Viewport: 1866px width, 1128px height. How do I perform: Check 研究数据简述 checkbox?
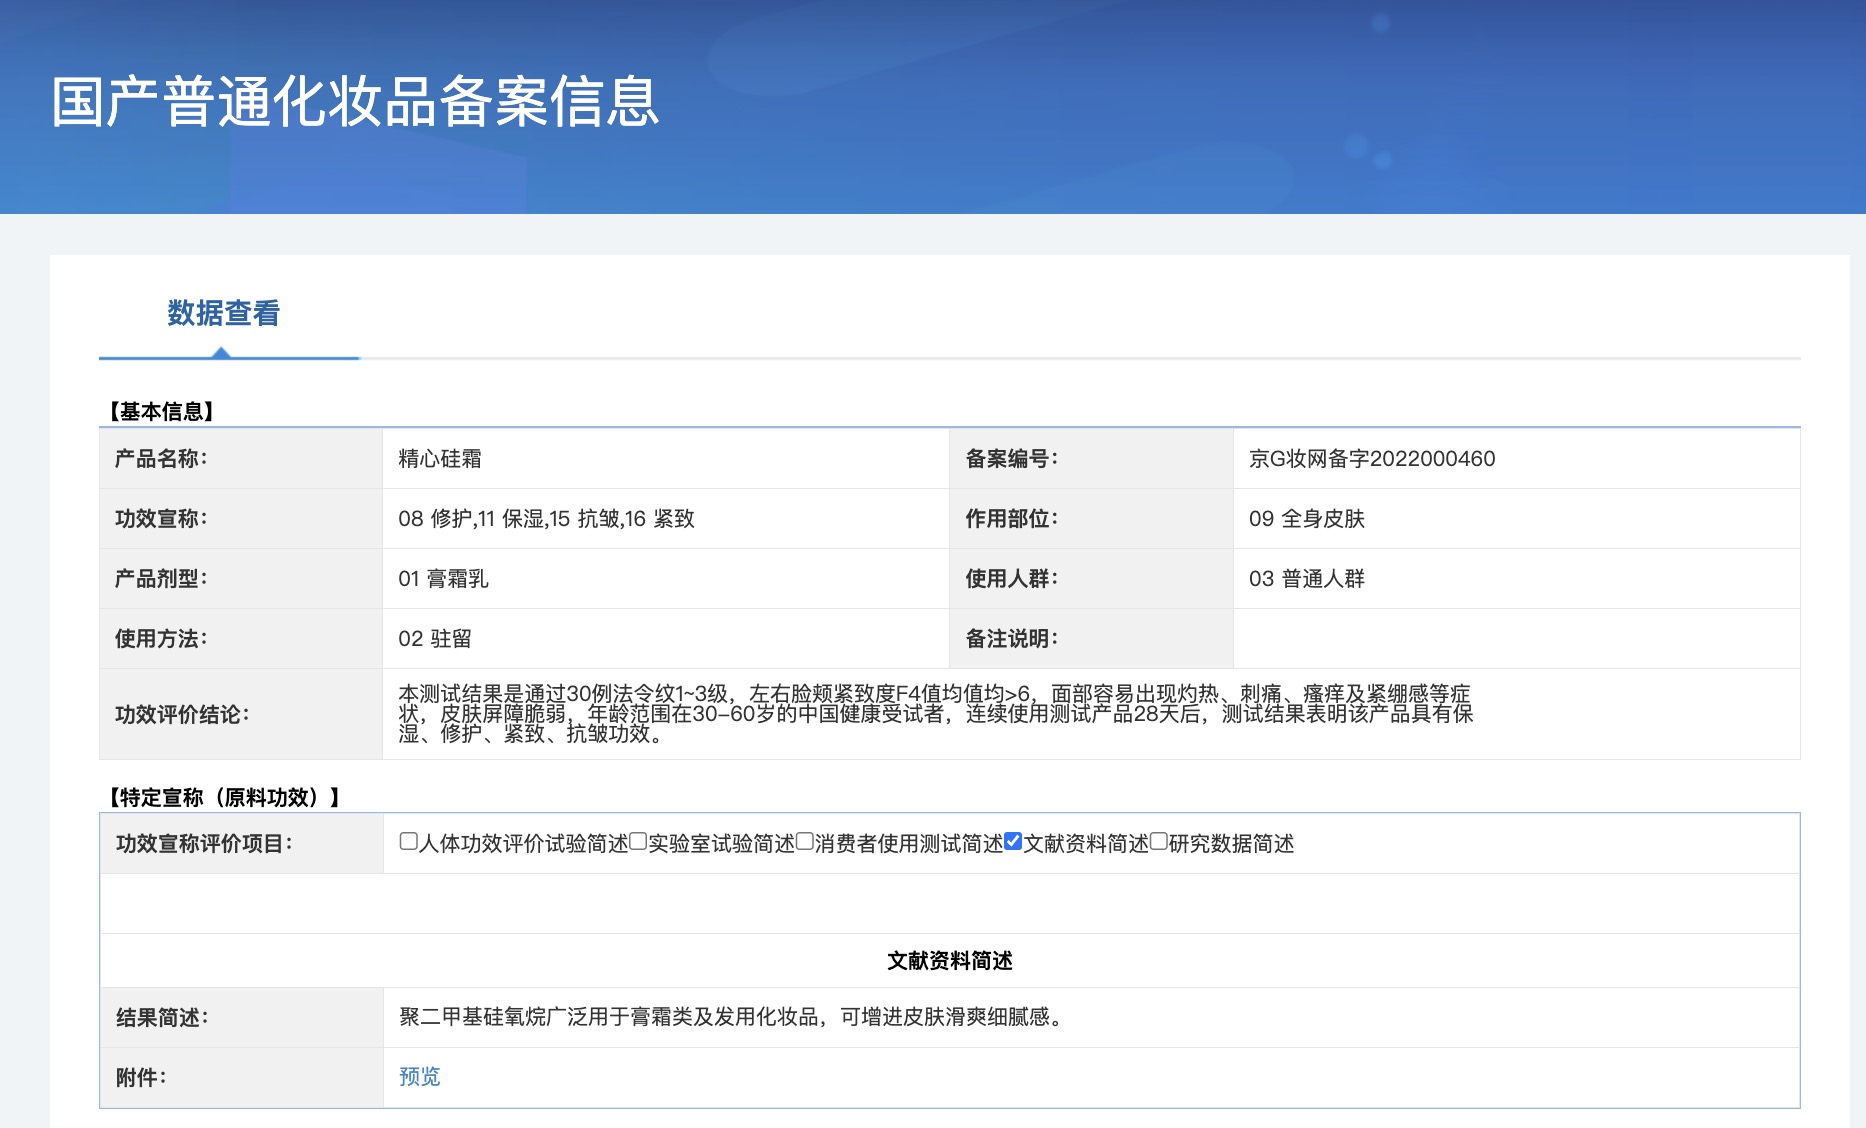[x=1159, y=842]
